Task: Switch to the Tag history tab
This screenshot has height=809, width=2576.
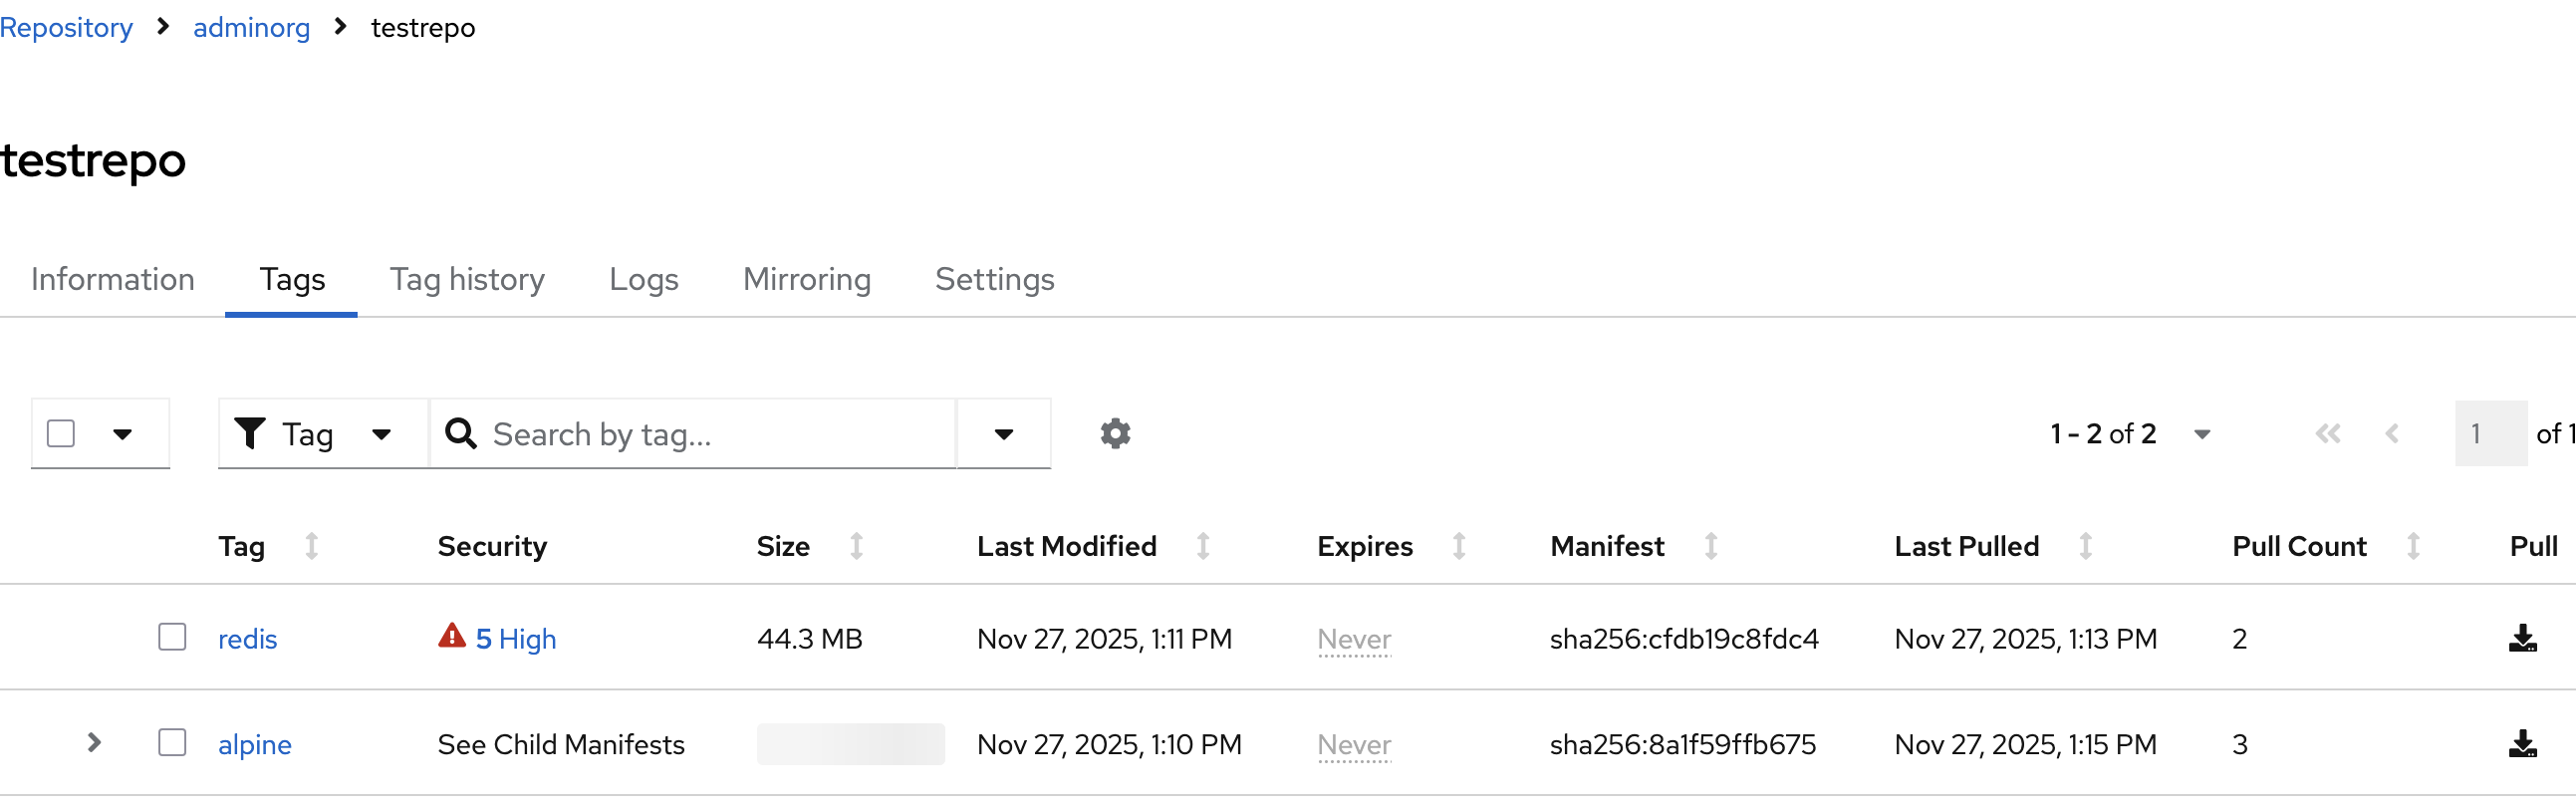Action: (x=467, y=280)
